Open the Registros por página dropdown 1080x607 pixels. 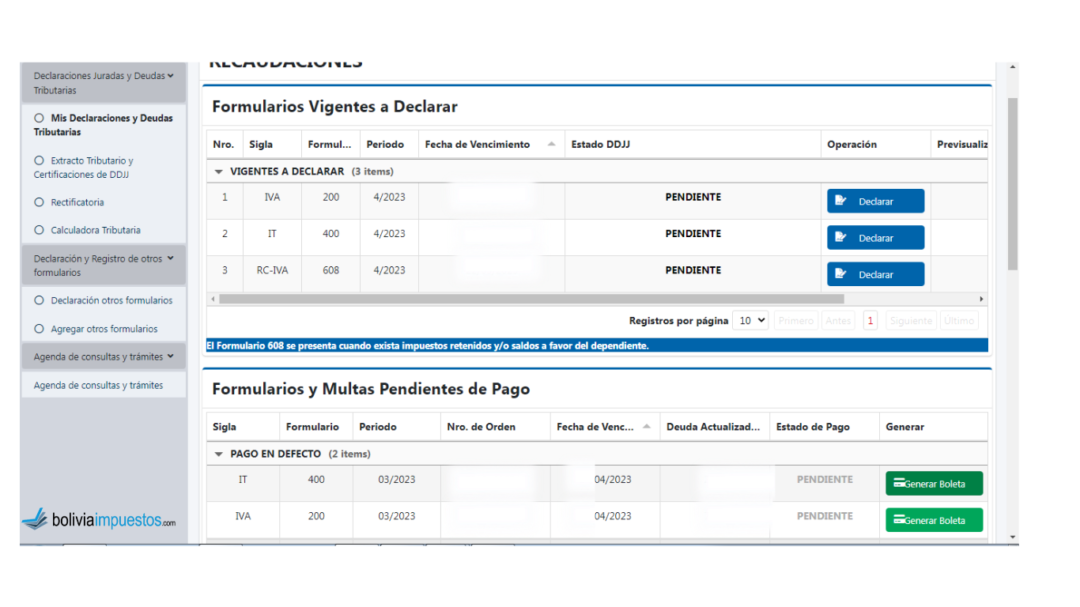click(750, 321)
